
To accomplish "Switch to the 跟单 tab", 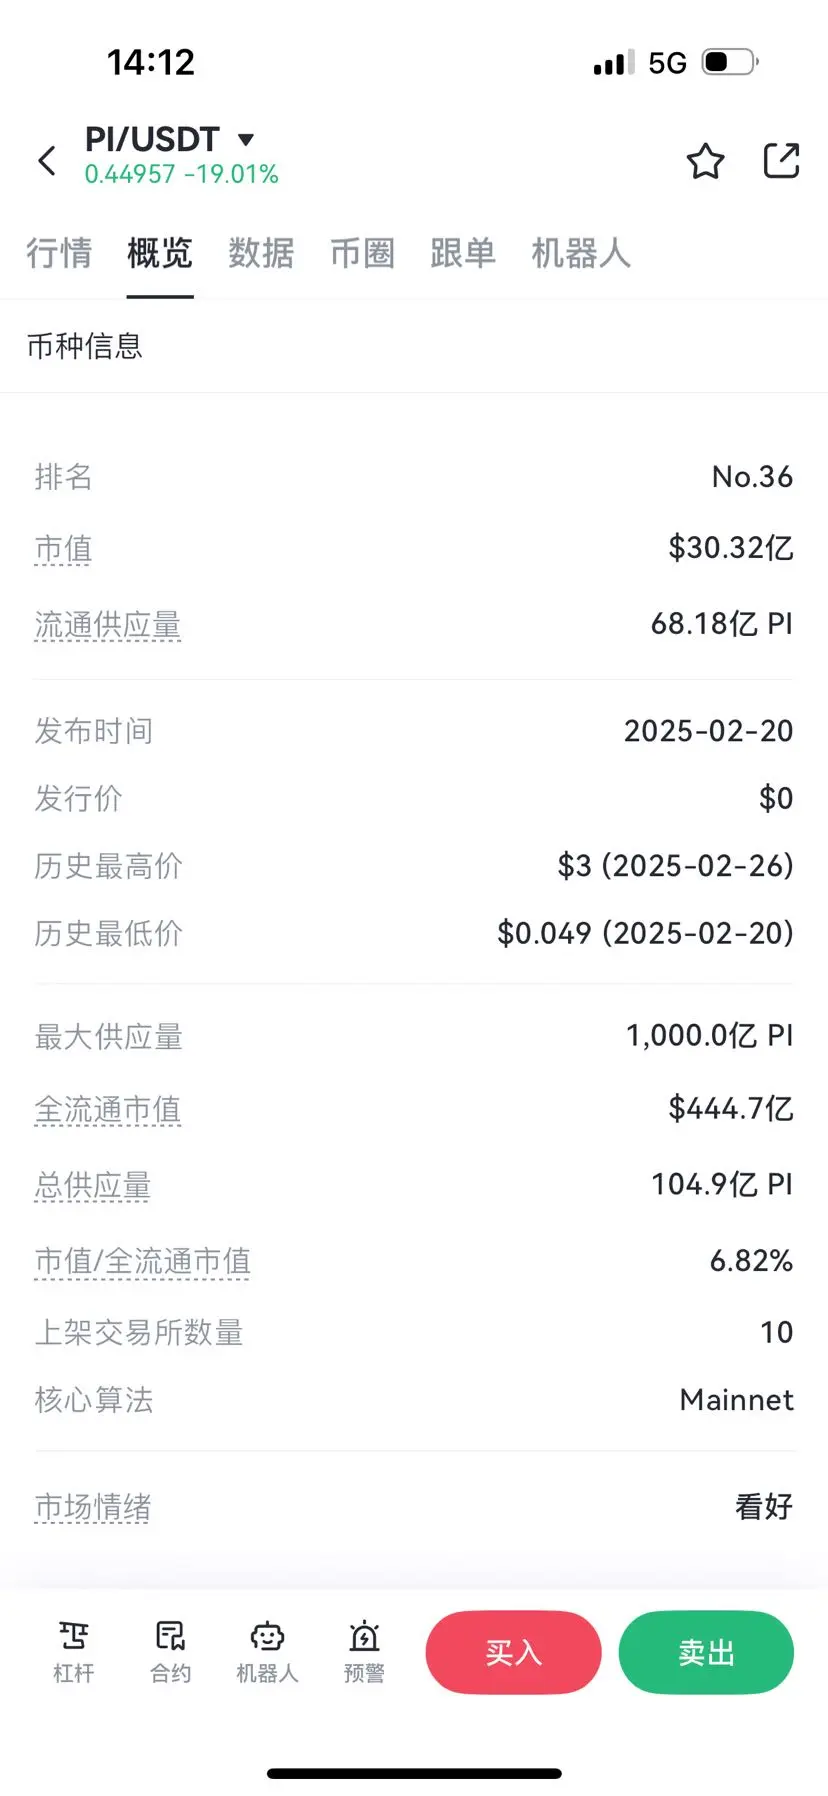I will coord(463,253).
